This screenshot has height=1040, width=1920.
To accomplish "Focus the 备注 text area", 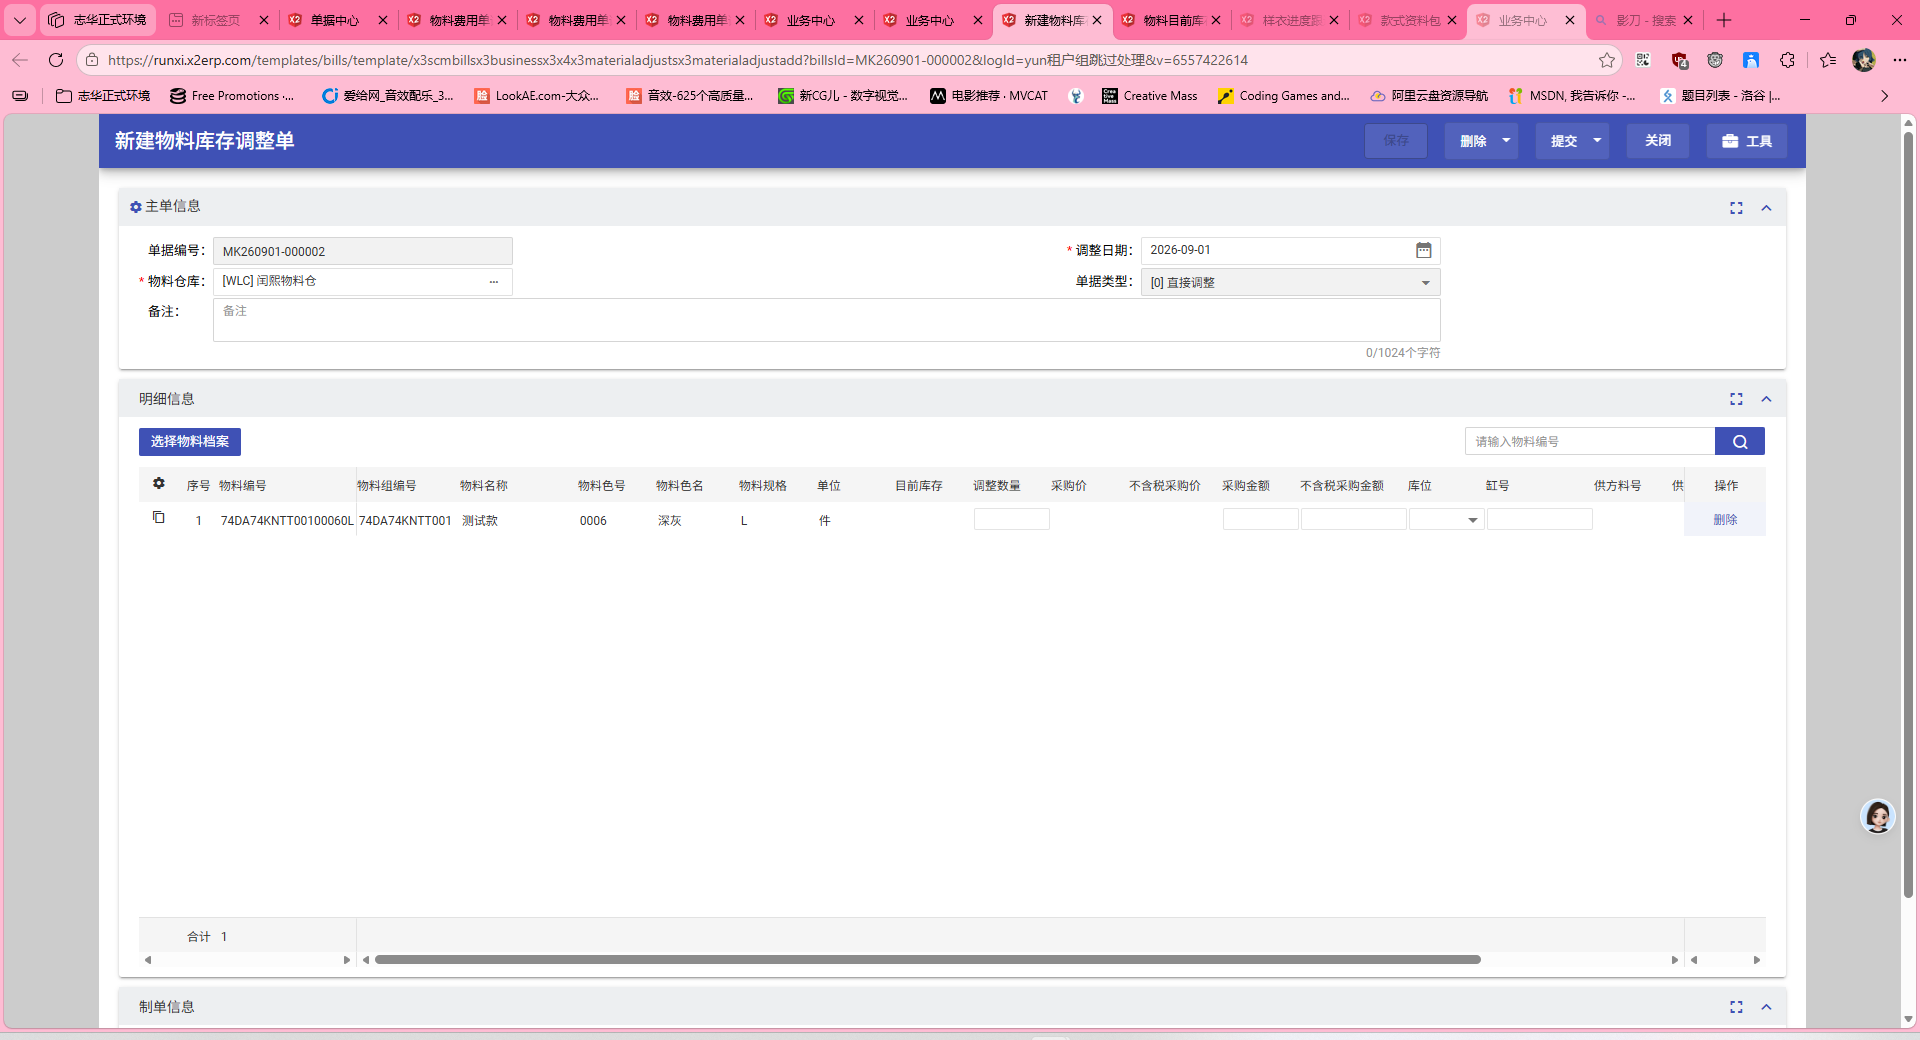I will pos(826,320).
